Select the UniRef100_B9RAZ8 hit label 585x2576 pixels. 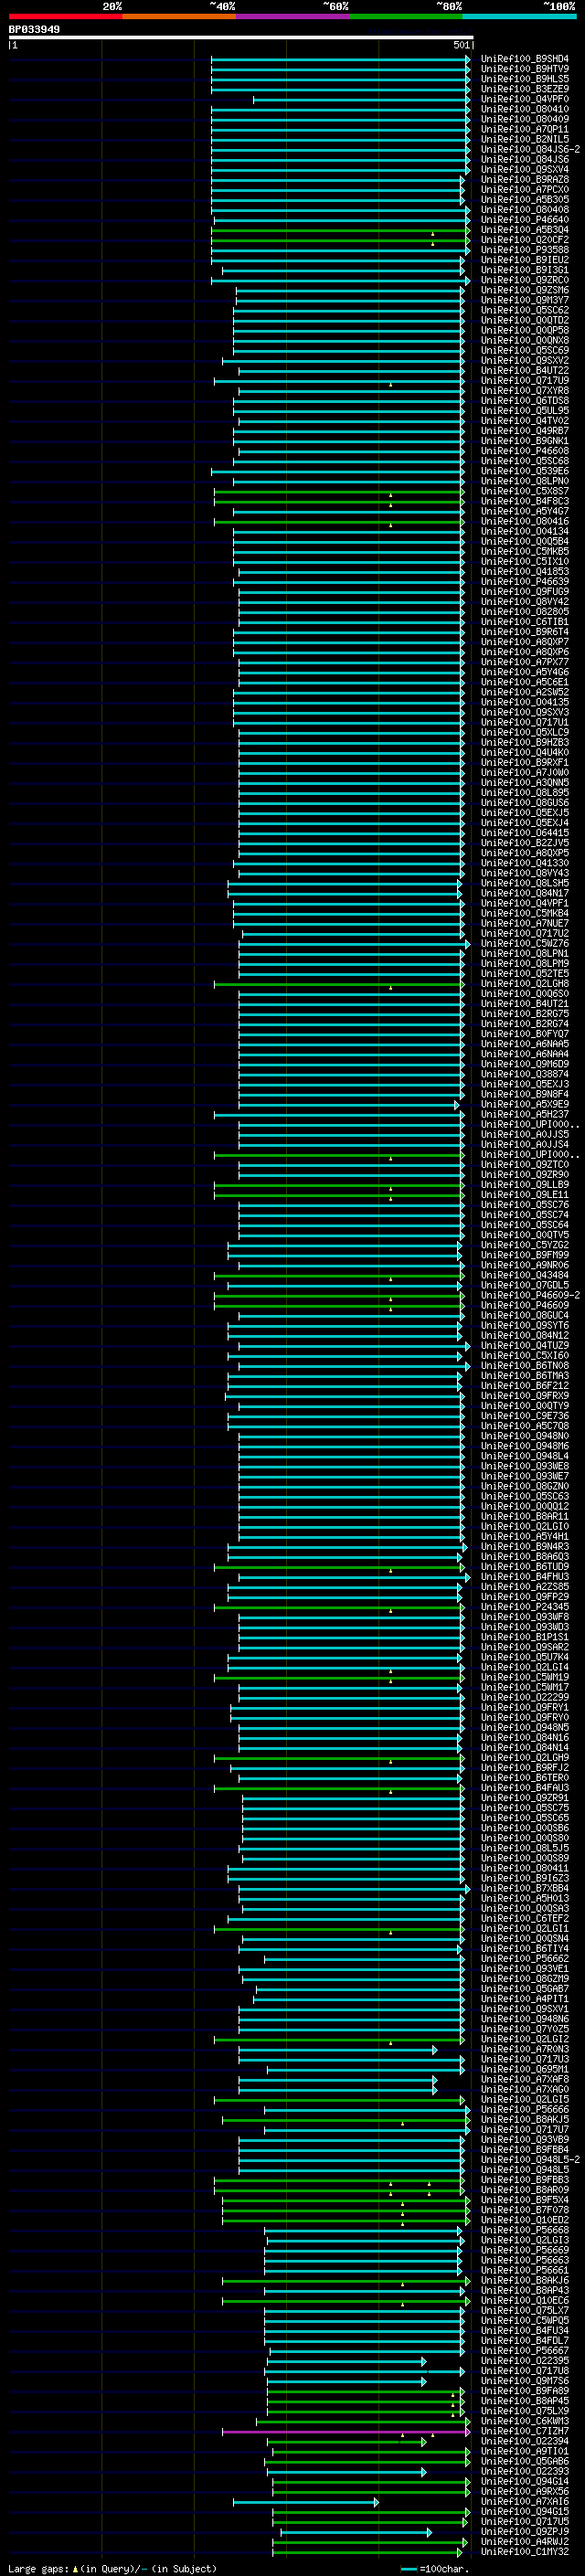pyautogui.click(x=524, y=179)
